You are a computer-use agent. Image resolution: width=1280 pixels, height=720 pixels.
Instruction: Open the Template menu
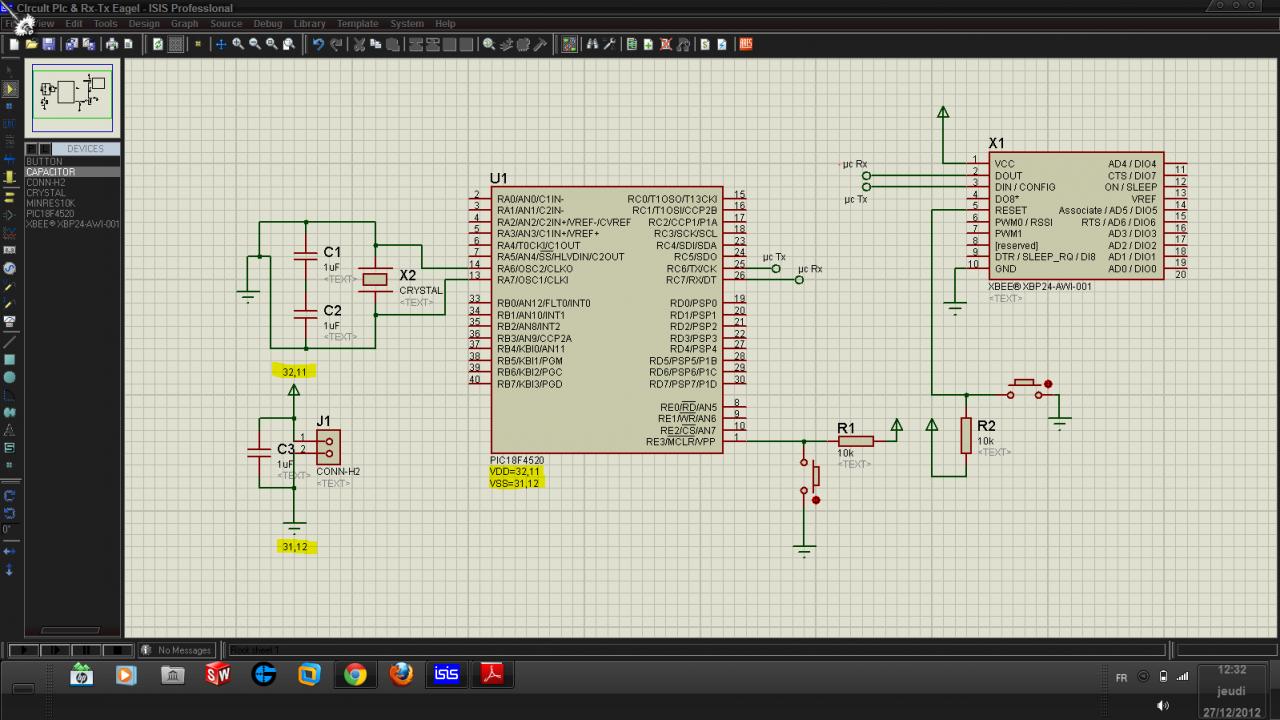357,23
